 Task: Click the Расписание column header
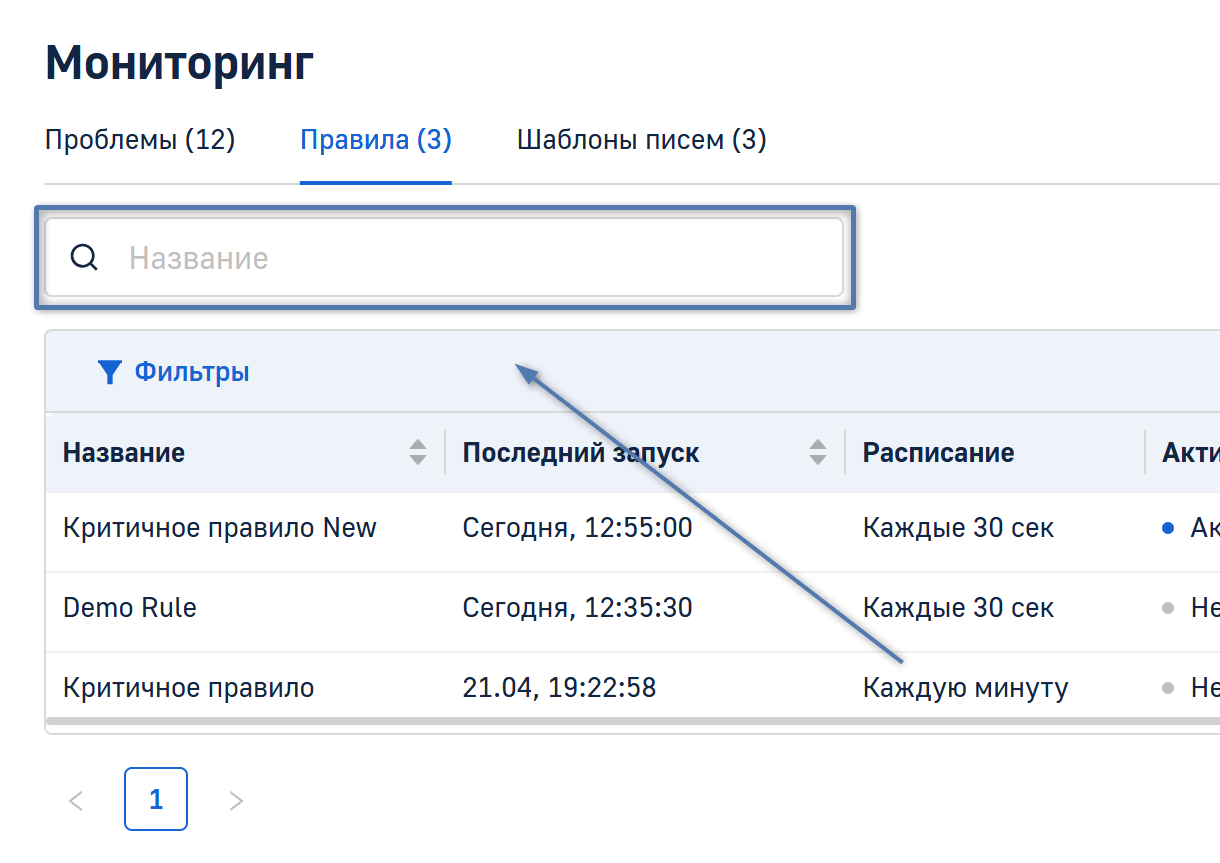coord(938,452)
